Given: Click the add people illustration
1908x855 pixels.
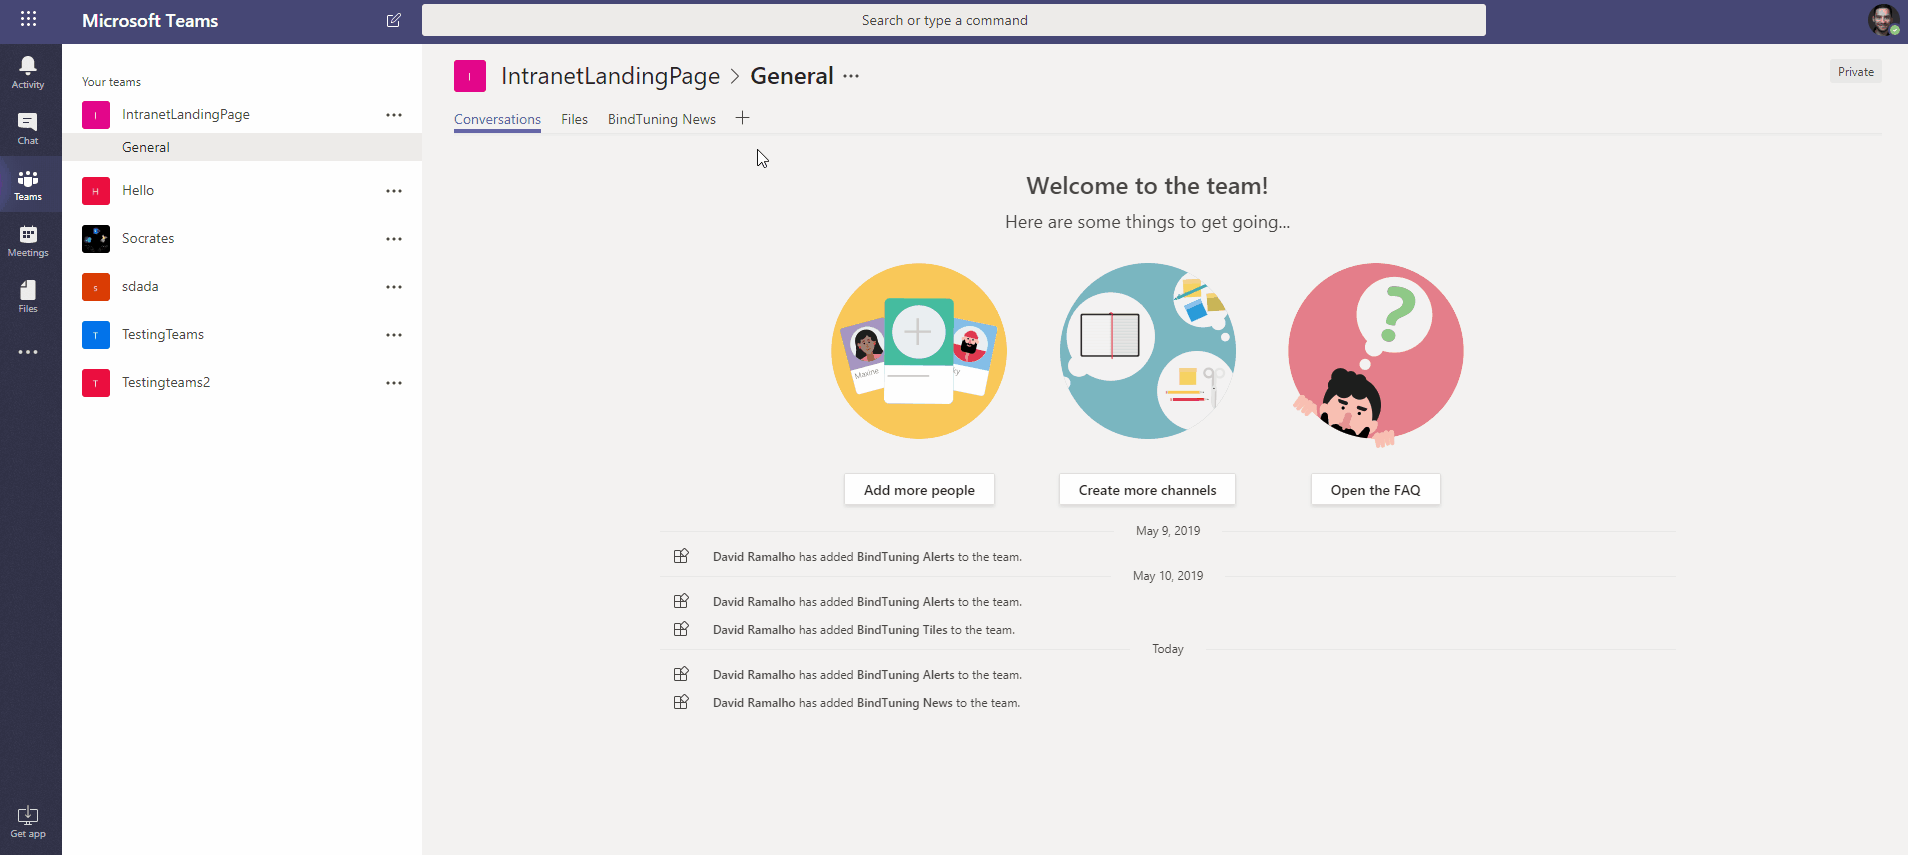Looking at the screenshot, I should pyautogui.click(x=919, y=351).
